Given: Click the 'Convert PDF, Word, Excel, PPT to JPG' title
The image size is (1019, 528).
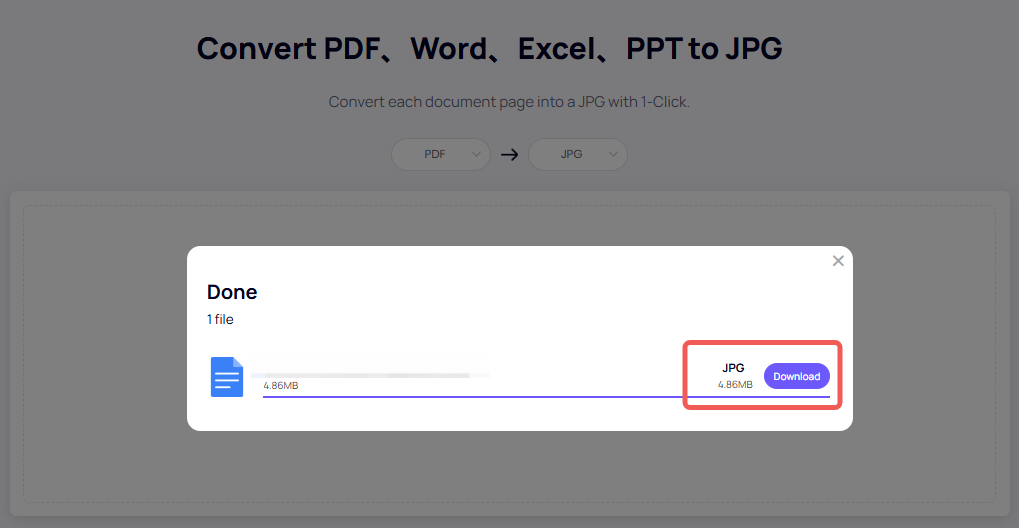Looking at the screenshot, I should pos(489,49).
